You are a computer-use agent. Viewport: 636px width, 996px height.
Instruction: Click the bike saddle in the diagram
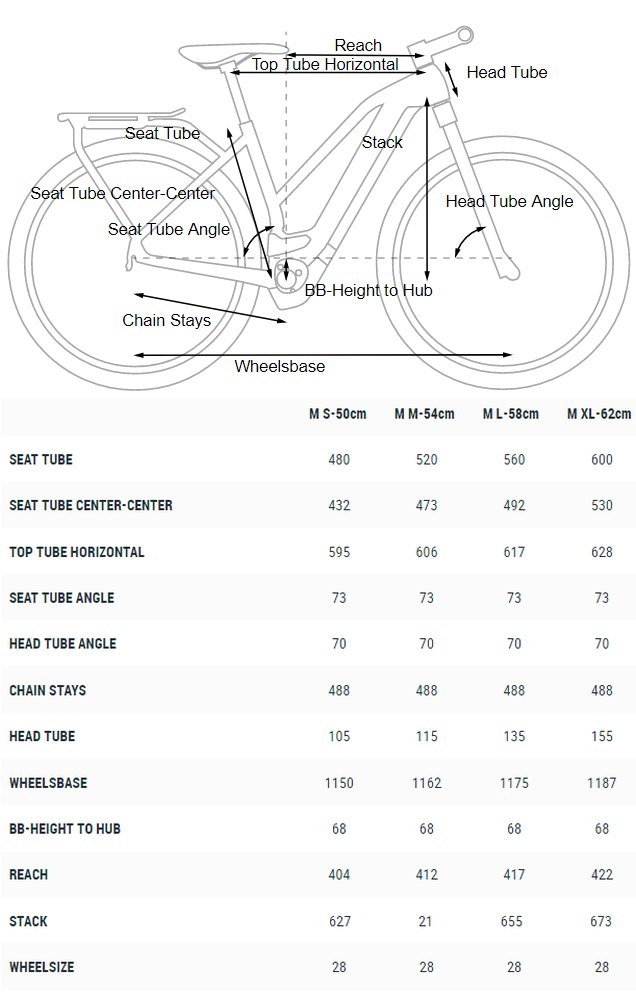point(233,53)
